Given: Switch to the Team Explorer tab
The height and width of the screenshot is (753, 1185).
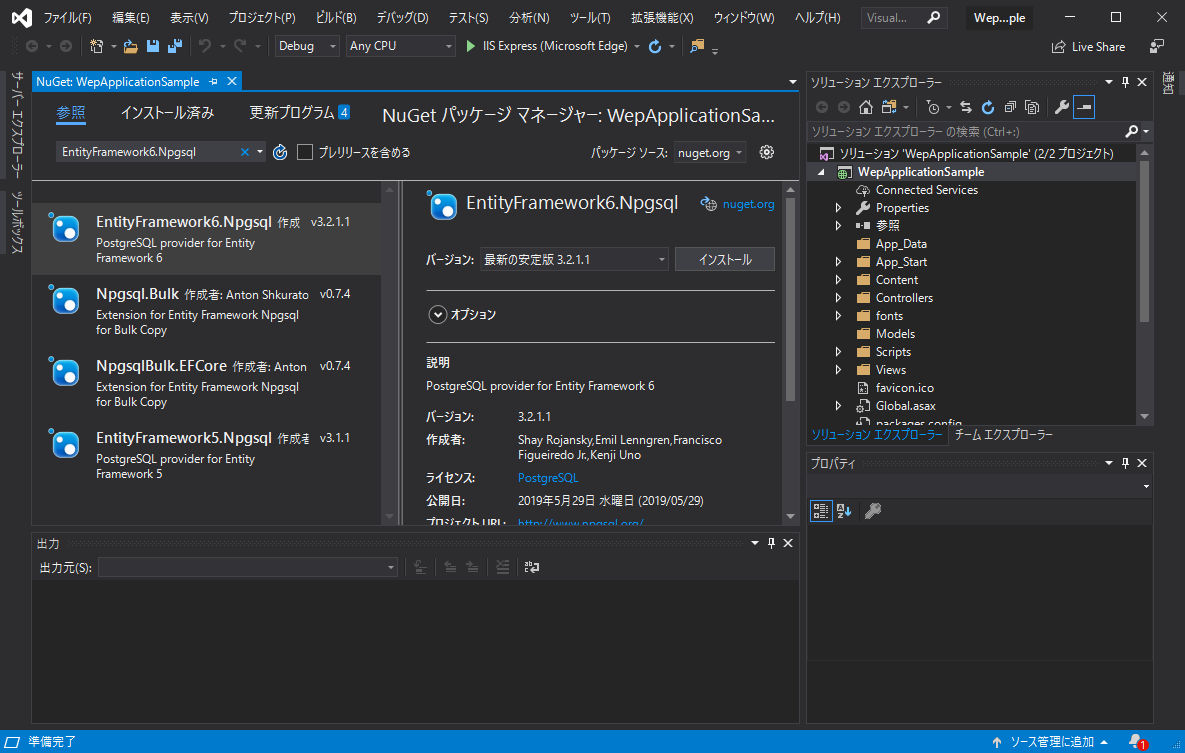Looking at the screenshot, I should coord(1003,435).
